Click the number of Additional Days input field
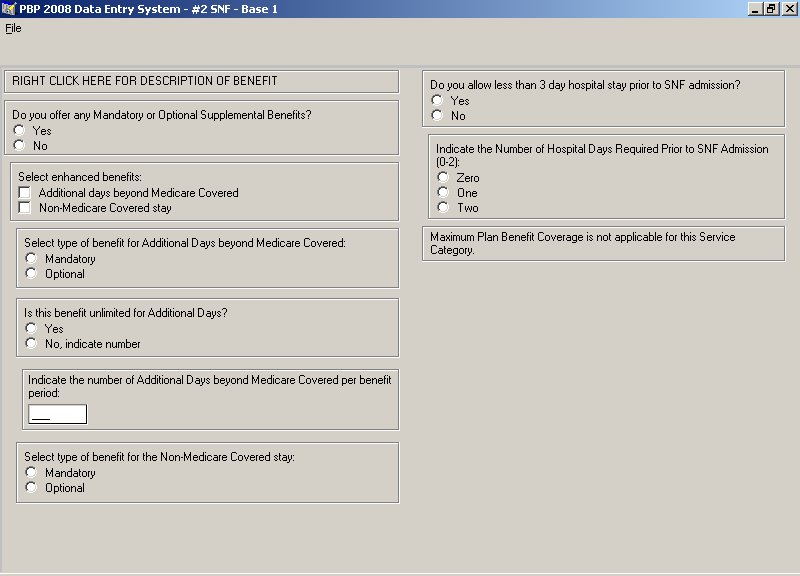Screen dimensions: 800x576 pos(57,414)
